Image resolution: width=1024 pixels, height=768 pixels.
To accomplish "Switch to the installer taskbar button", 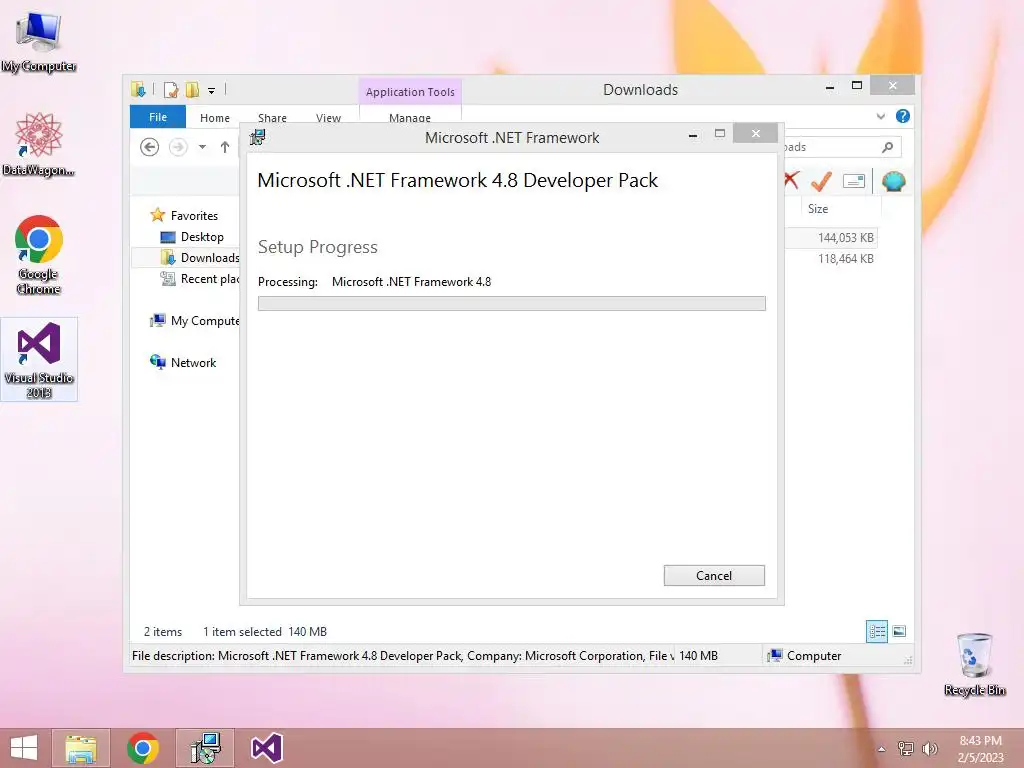I will click(205, 748).
